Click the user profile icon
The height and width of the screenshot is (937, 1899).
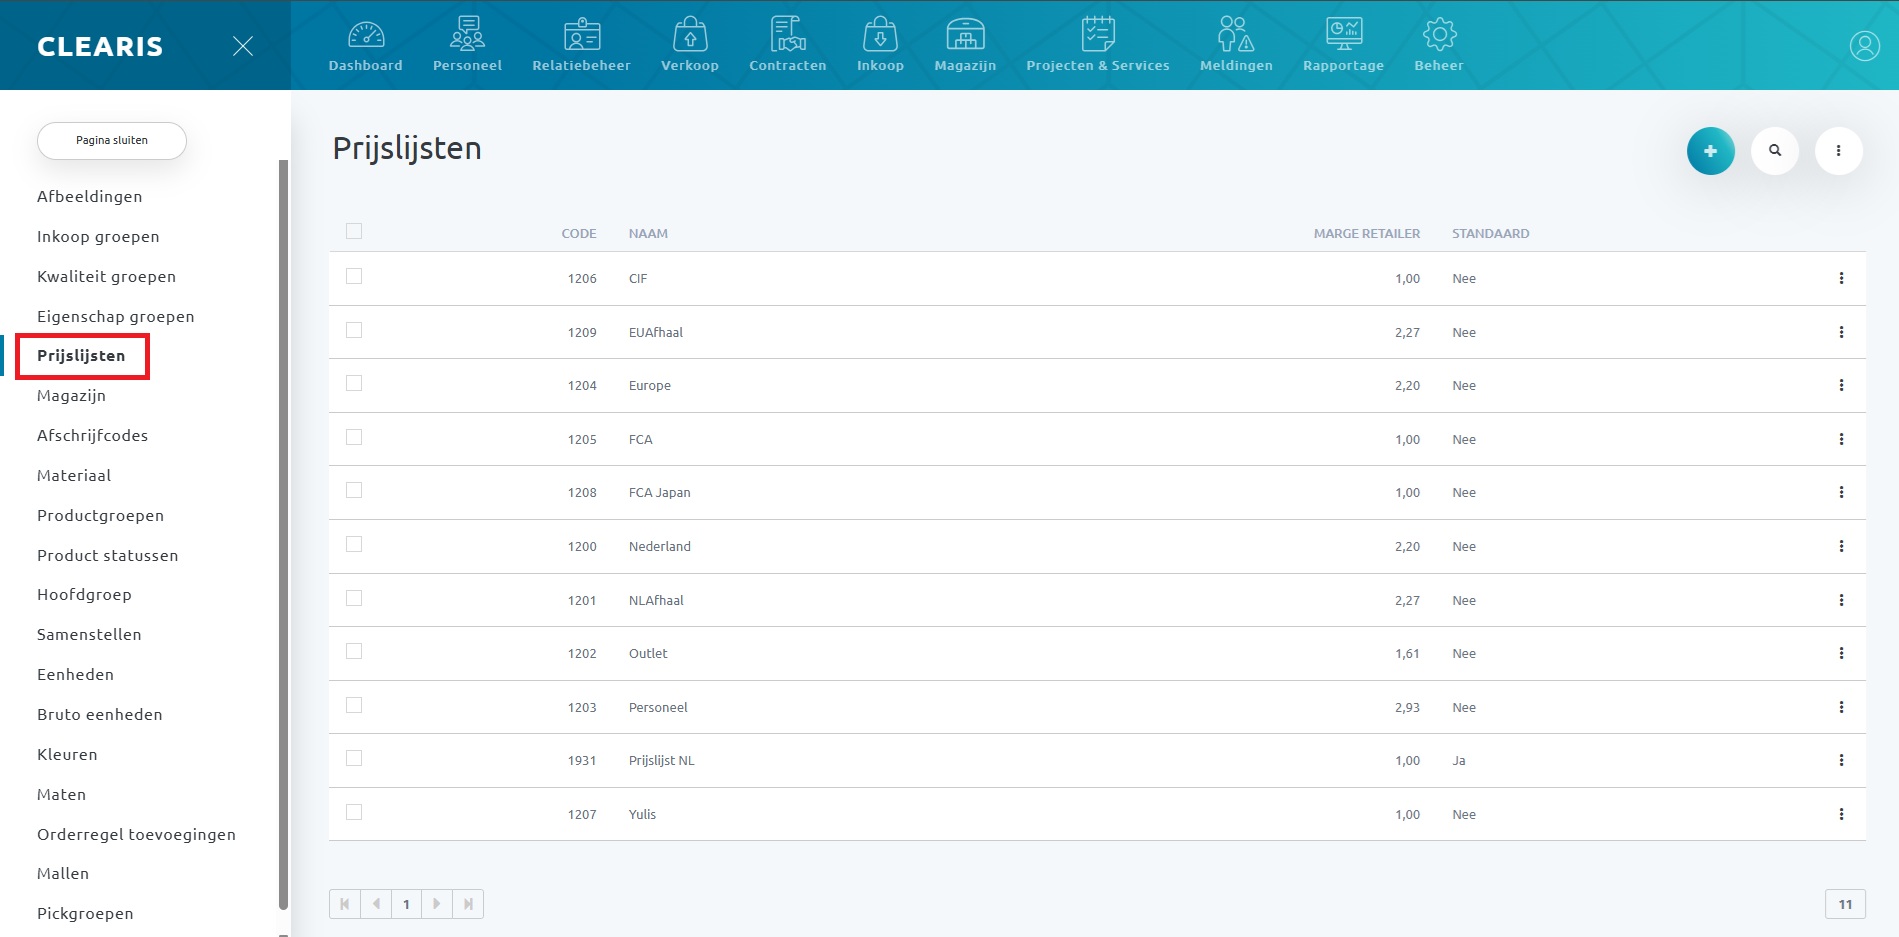click(1864, 46)
